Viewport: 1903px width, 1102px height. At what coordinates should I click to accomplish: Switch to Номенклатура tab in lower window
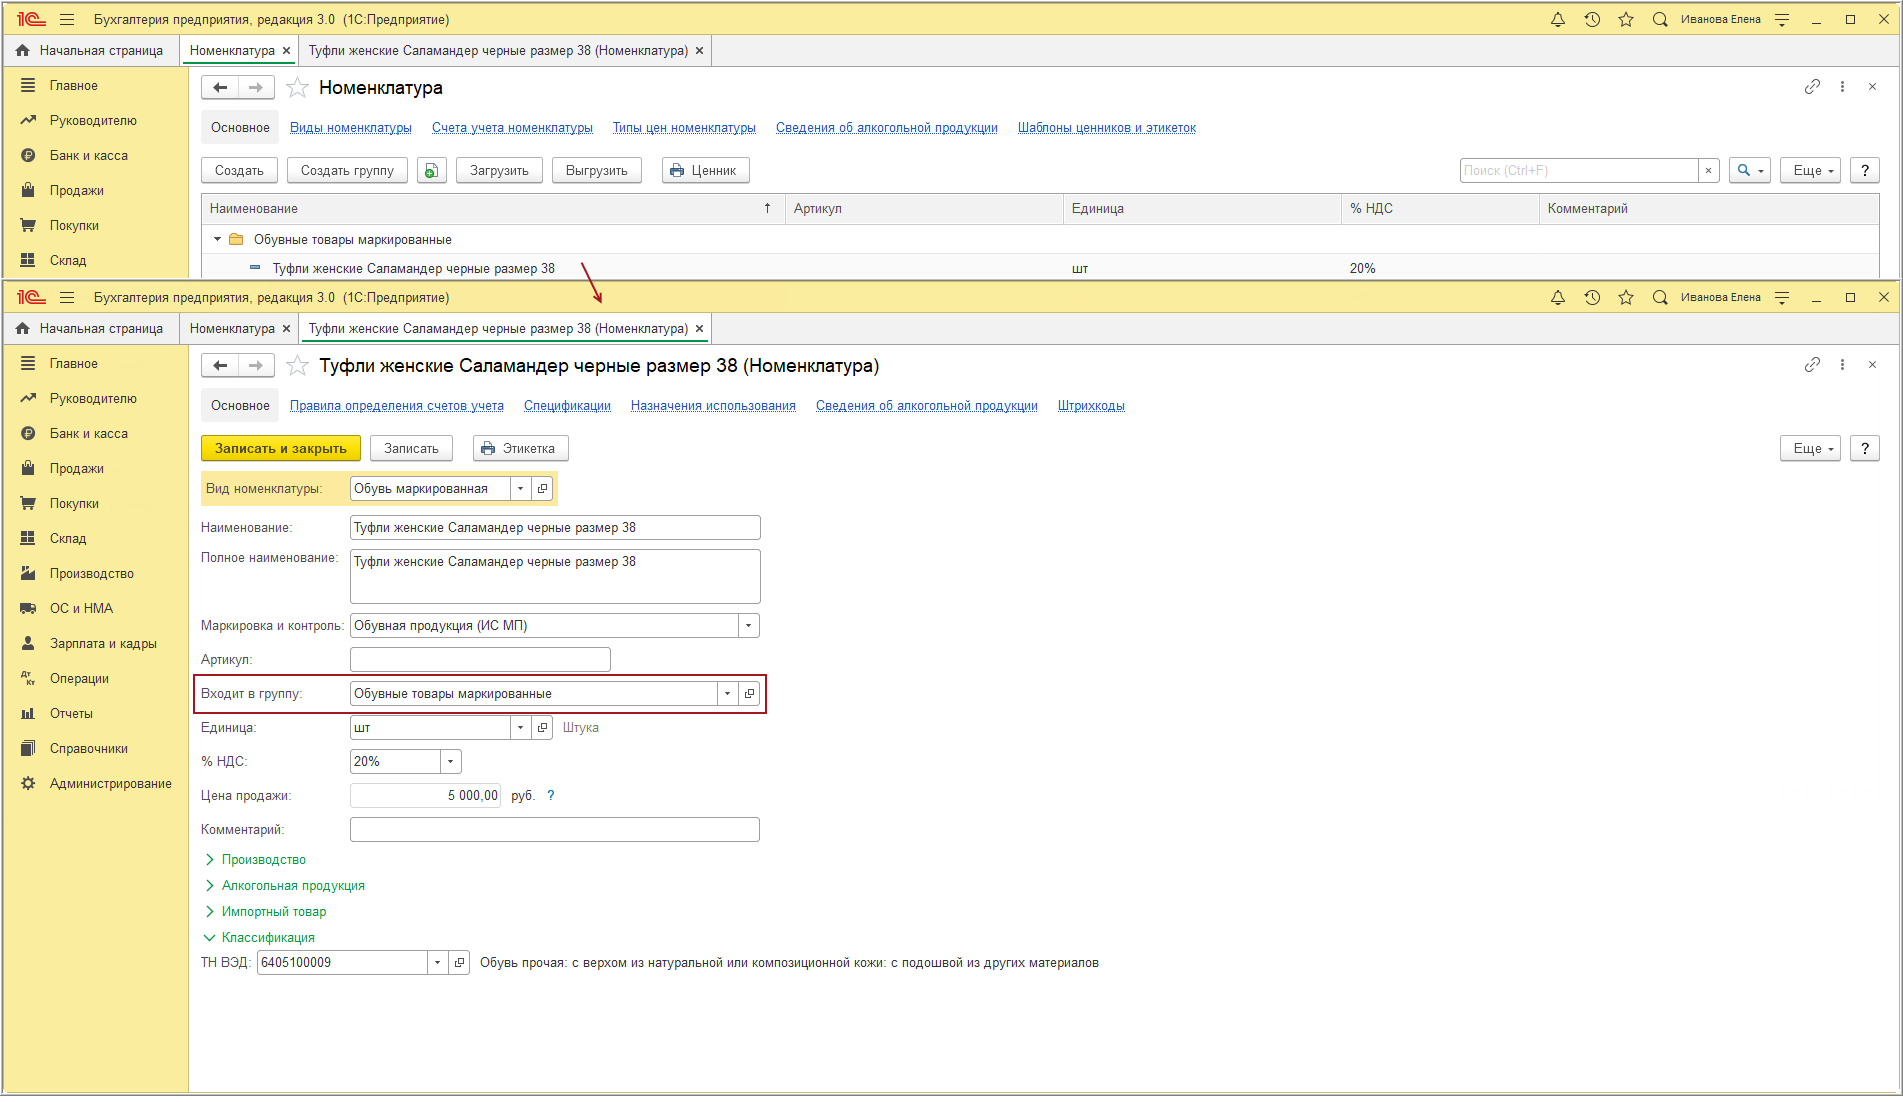[232, 328]
